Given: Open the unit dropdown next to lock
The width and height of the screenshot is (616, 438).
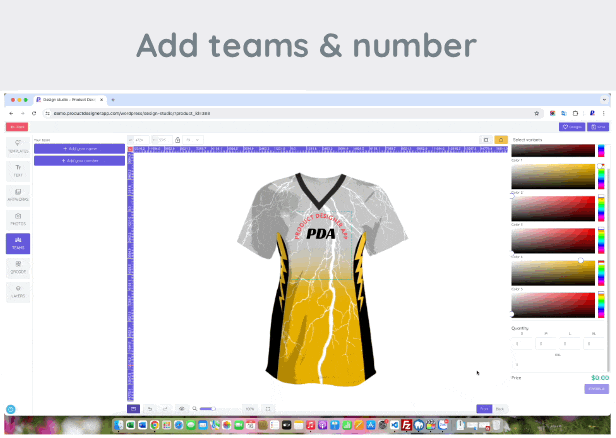Looking at the screenshot, I should click(x=194, y=139).
